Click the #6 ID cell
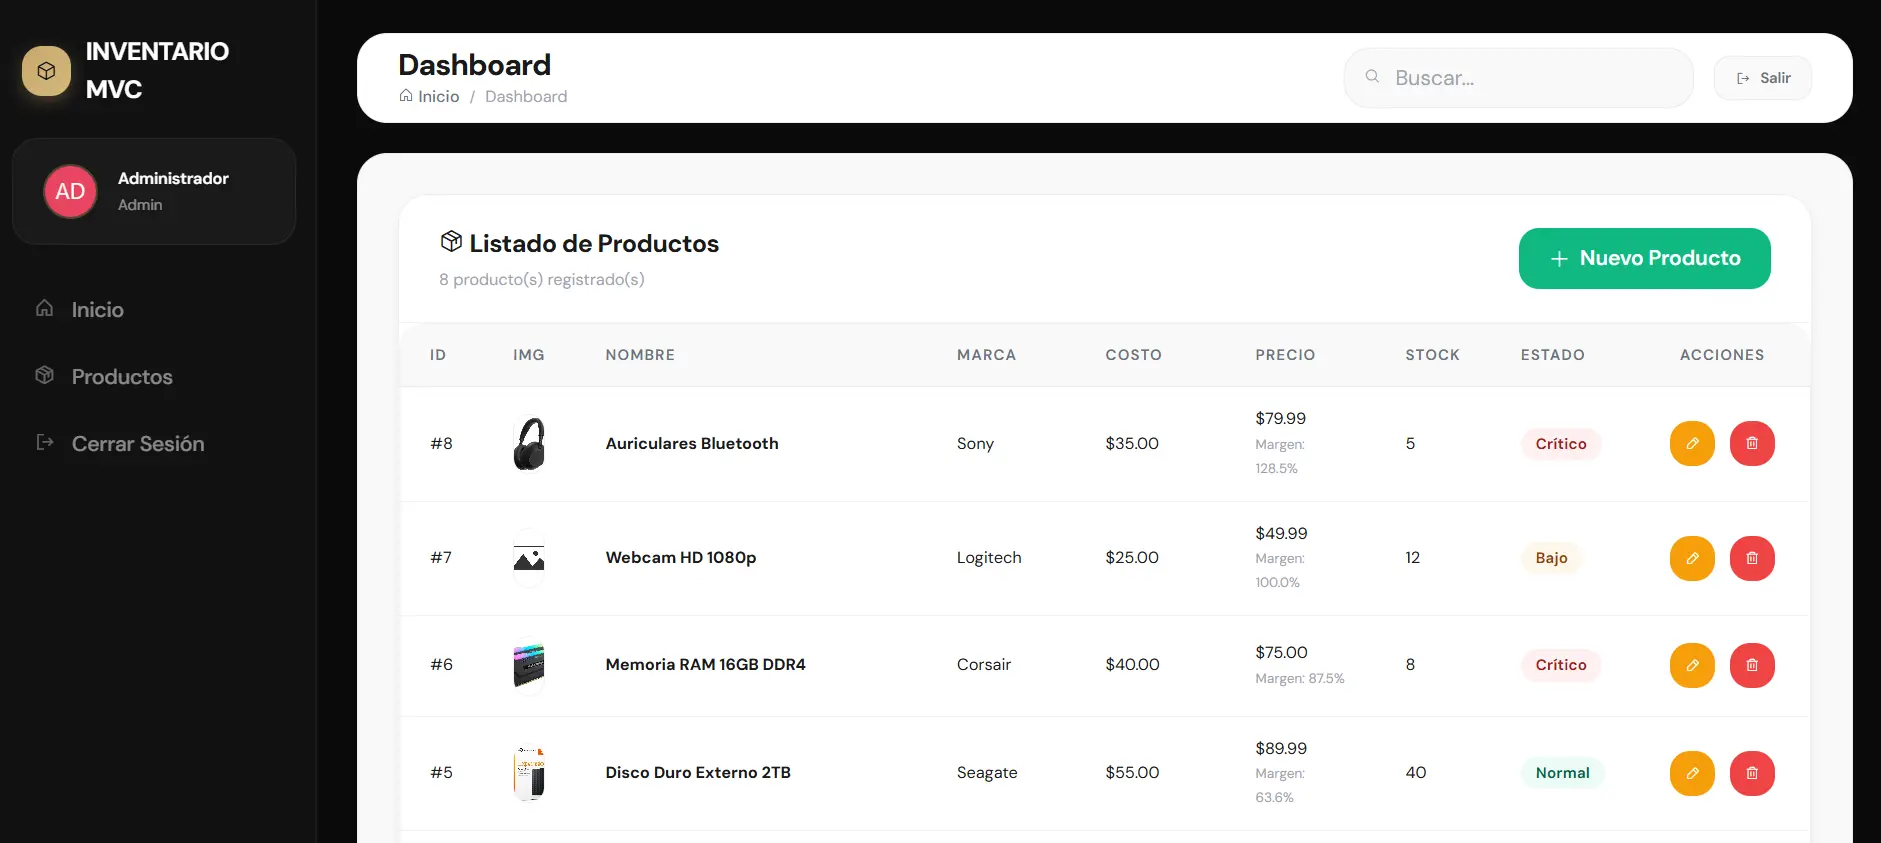The width and height of the screenshot is (1881, 843). 441,665
